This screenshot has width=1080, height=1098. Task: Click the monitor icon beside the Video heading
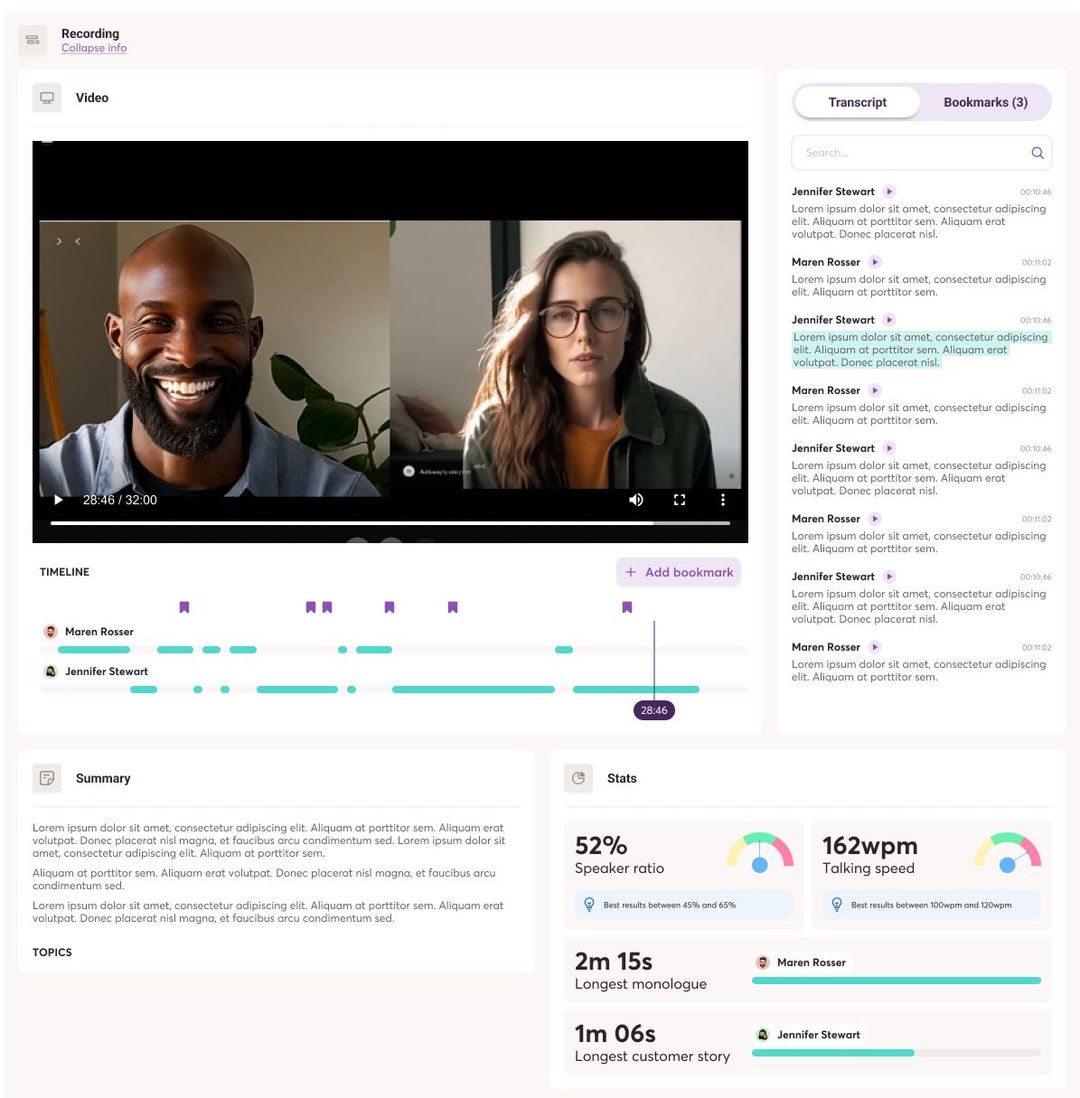[47, 97]
